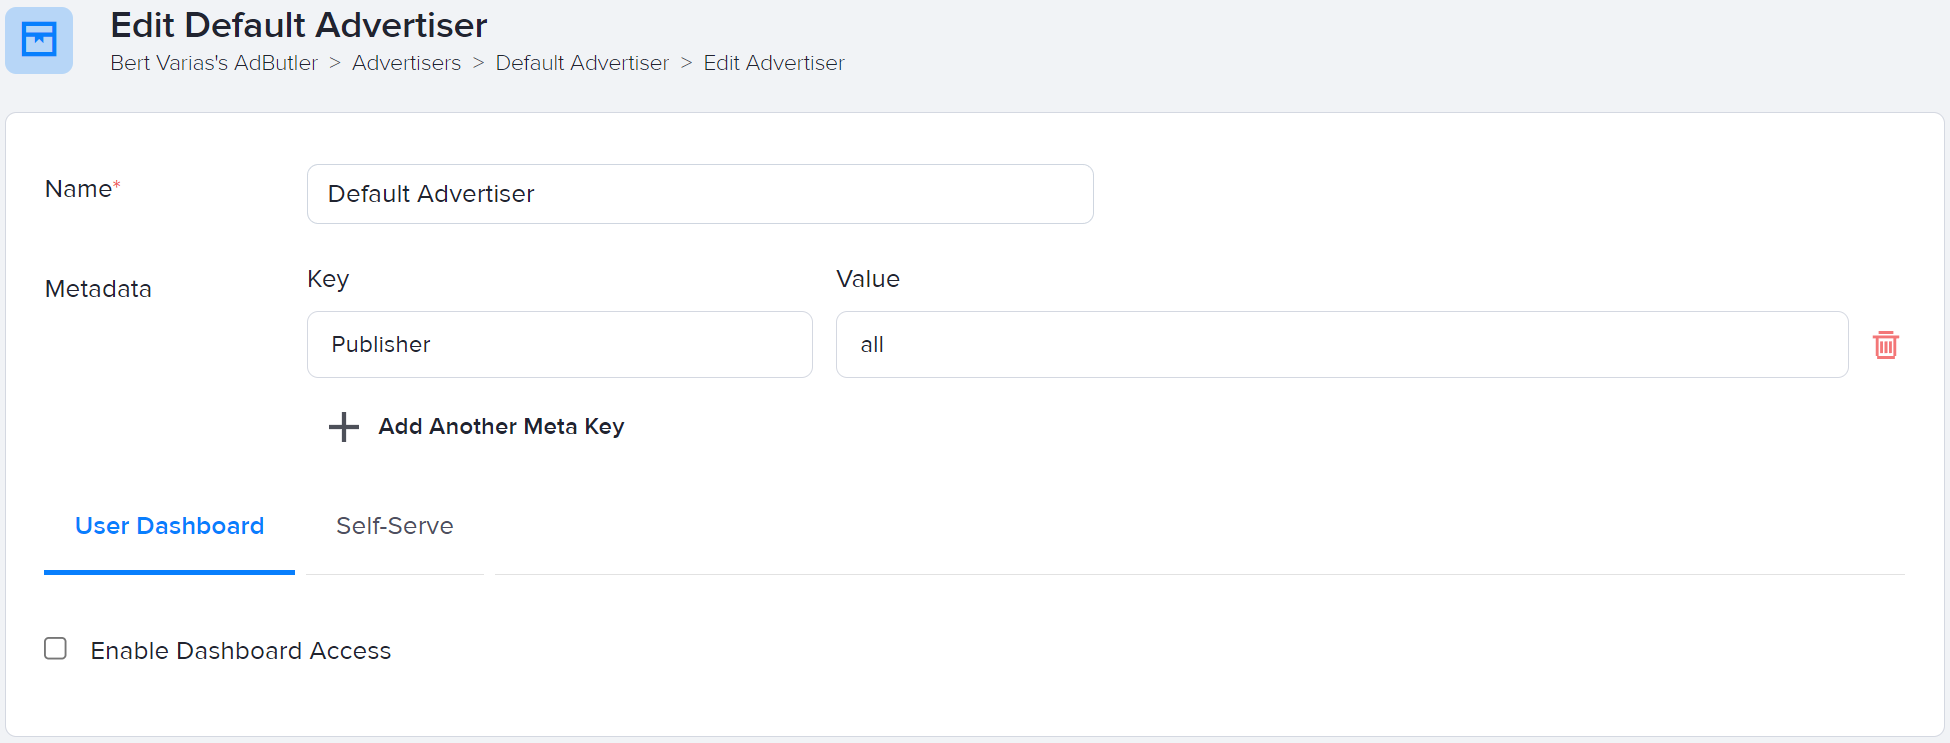Select the blue advertiser badge beside the page title

[x=39, y=40]
